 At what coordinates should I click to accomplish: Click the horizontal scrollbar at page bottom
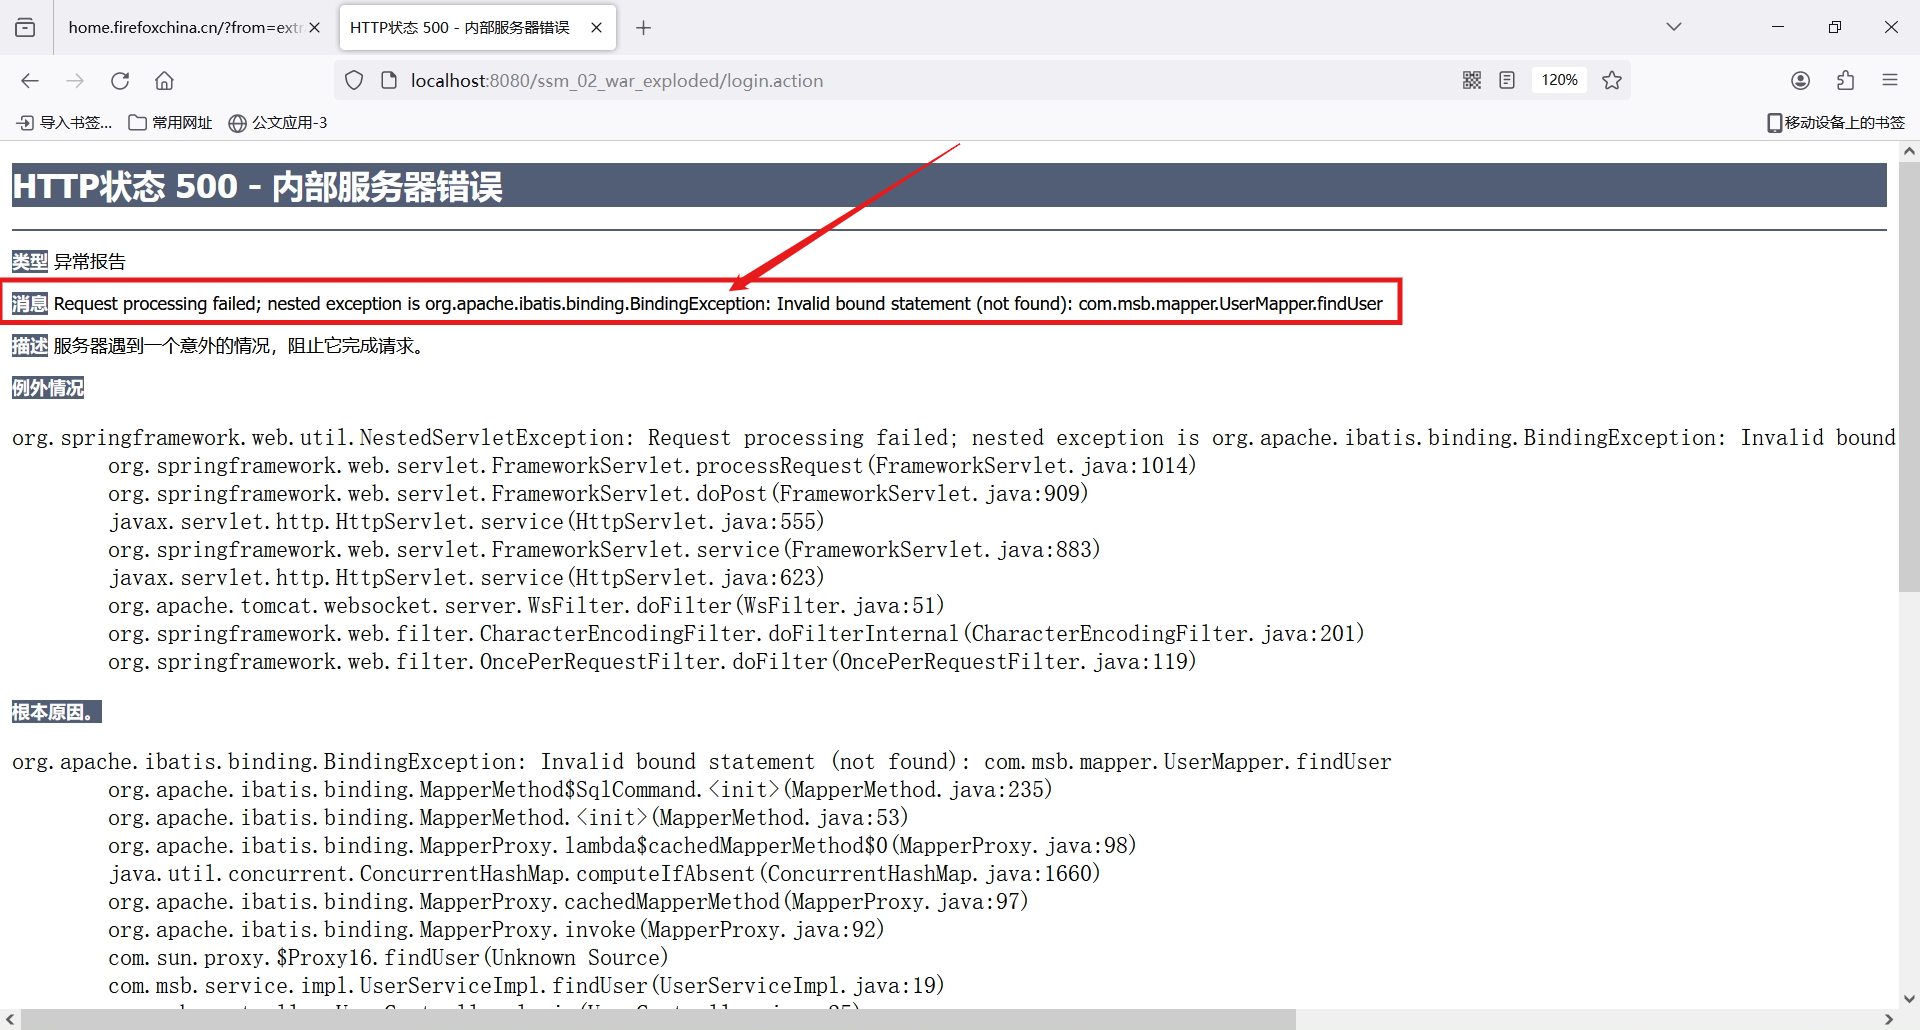coord(658,1019)
